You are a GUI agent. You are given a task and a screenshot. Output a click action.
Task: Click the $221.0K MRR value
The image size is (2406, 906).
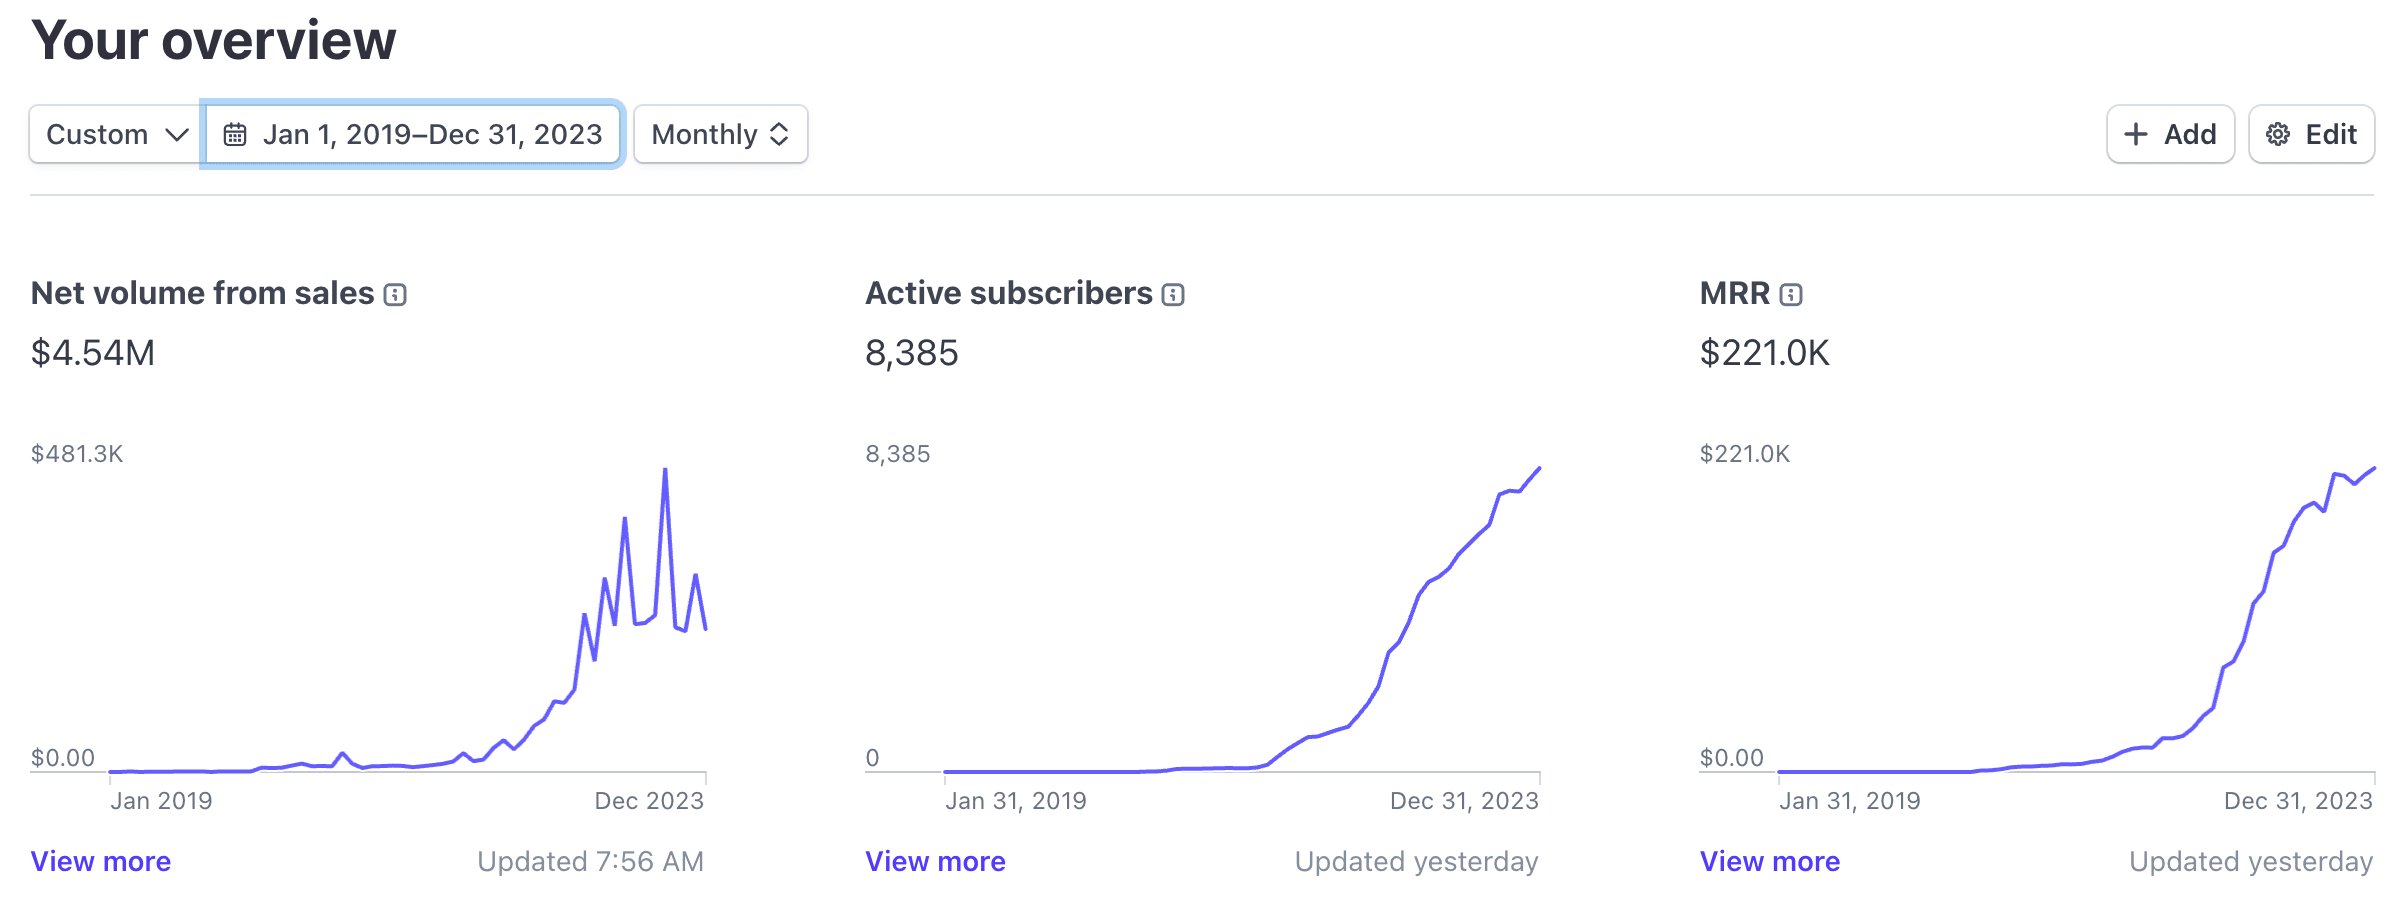pyautogui.click(x=1765, y=353)
